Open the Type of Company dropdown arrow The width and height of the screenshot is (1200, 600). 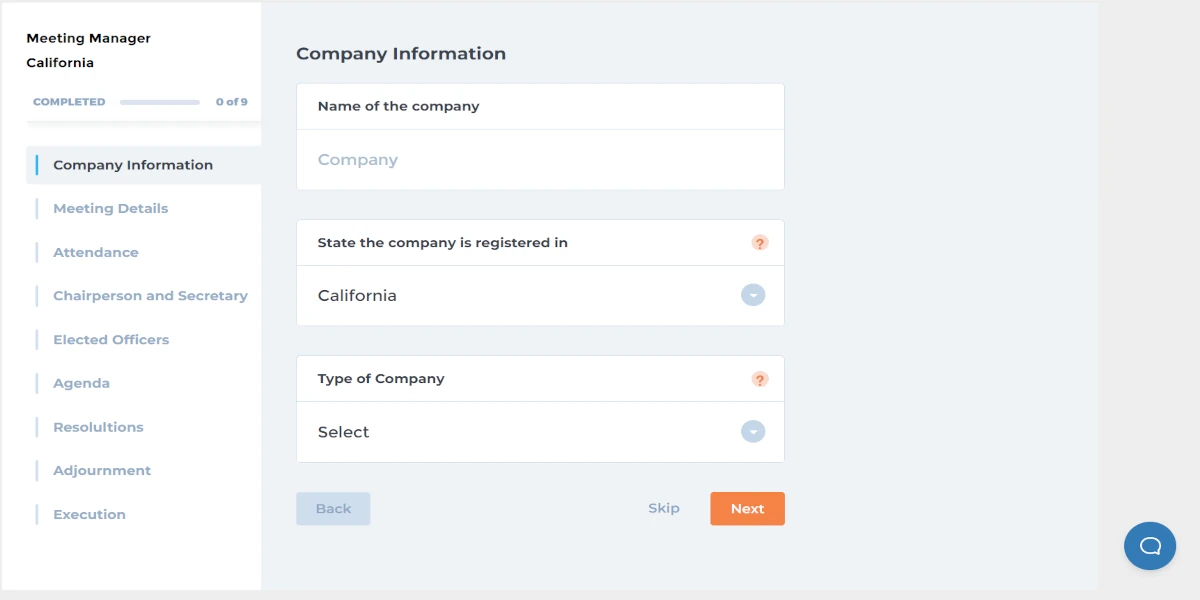coord(753,431)
